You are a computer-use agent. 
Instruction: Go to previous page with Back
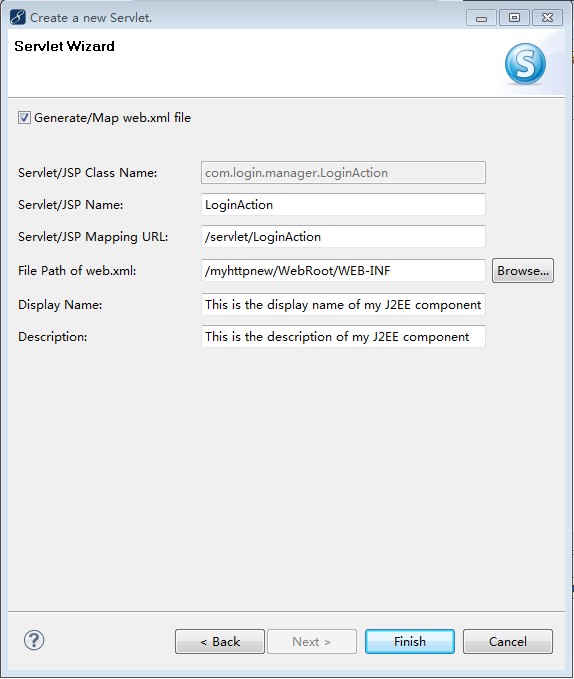(x=220, y=641)
